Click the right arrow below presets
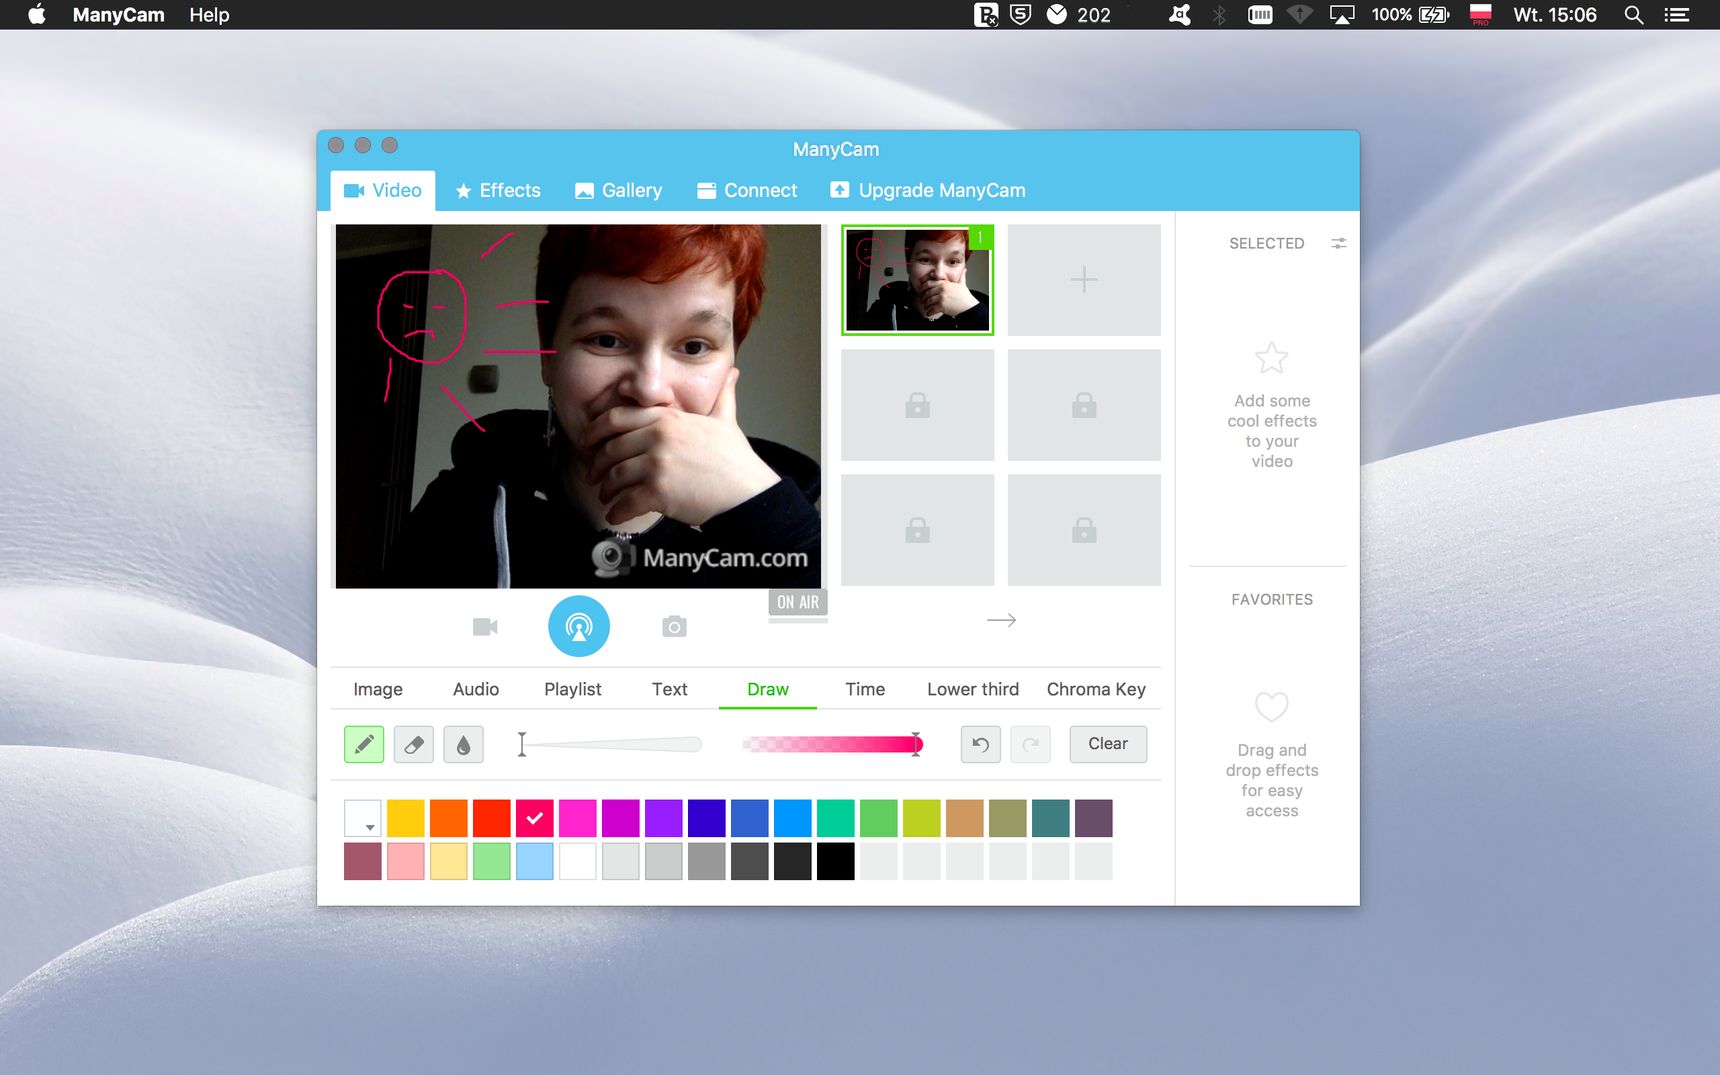 click(1001, 620)
